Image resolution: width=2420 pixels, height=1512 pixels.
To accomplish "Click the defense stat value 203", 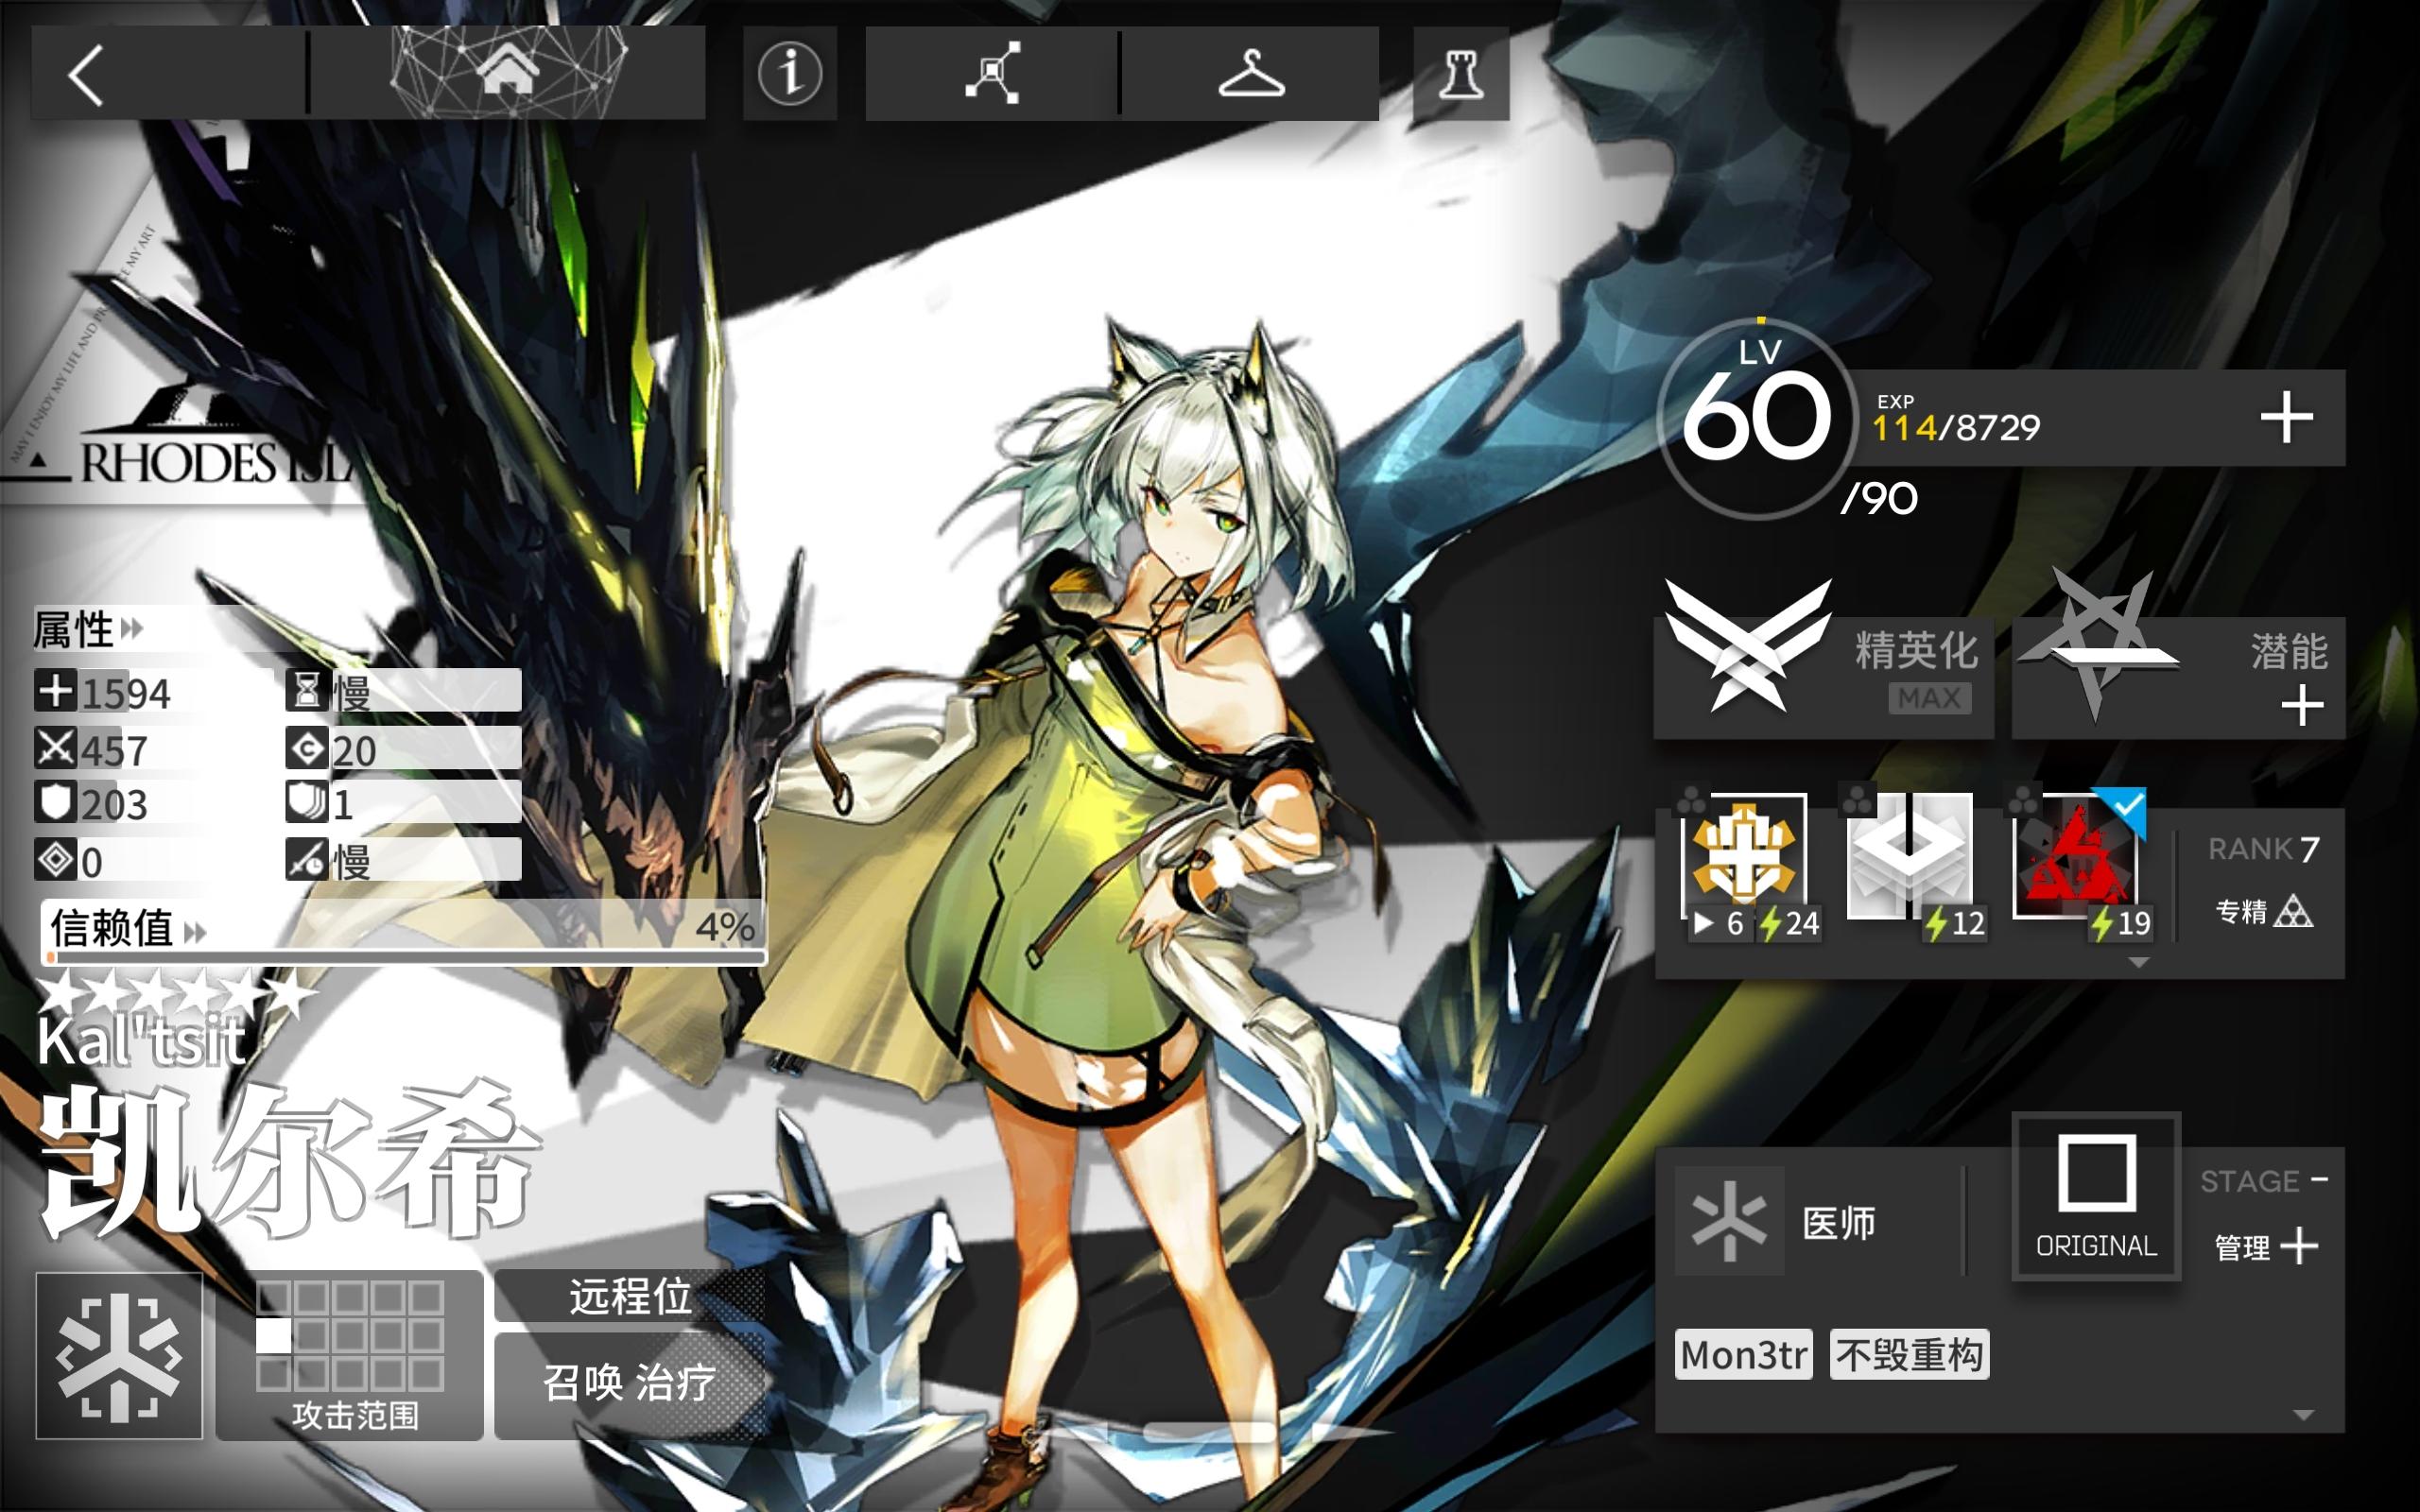I will coord(114,804).
